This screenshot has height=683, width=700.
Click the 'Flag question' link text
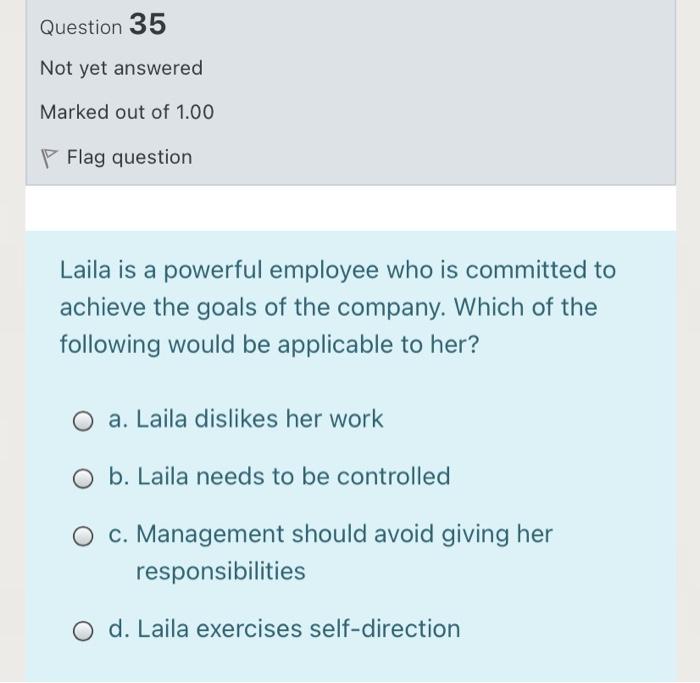(129, 157)
